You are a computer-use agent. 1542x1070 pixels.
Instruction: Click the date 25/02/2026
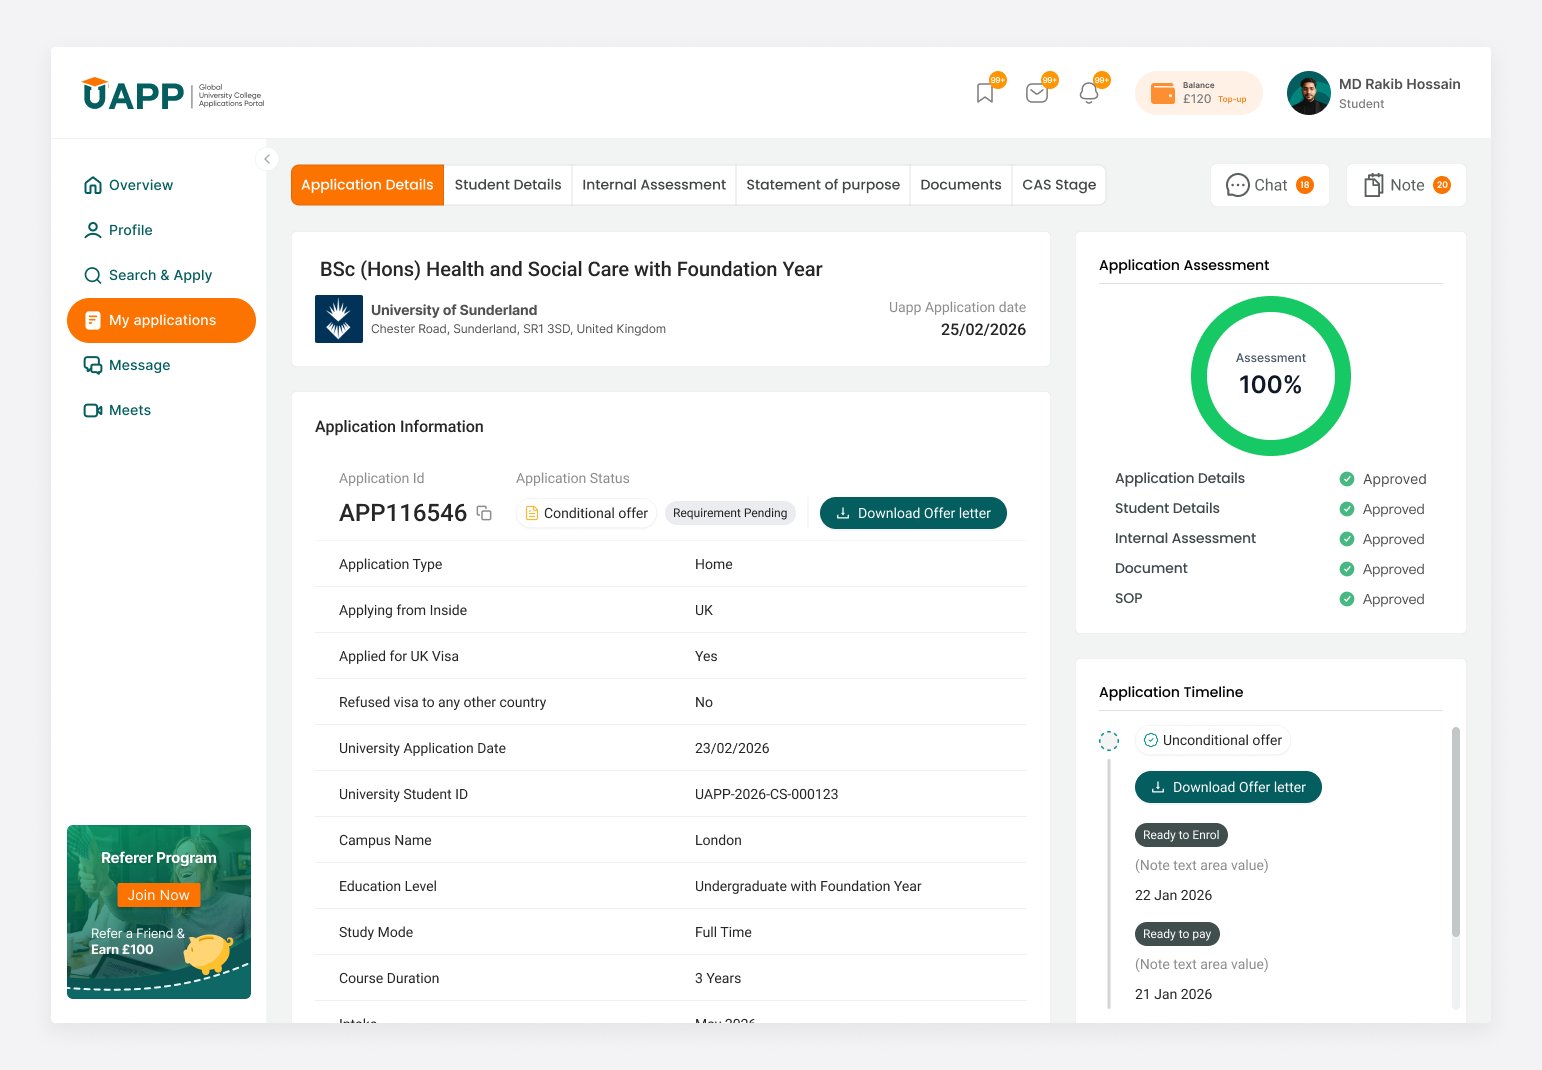coord(983,330)
